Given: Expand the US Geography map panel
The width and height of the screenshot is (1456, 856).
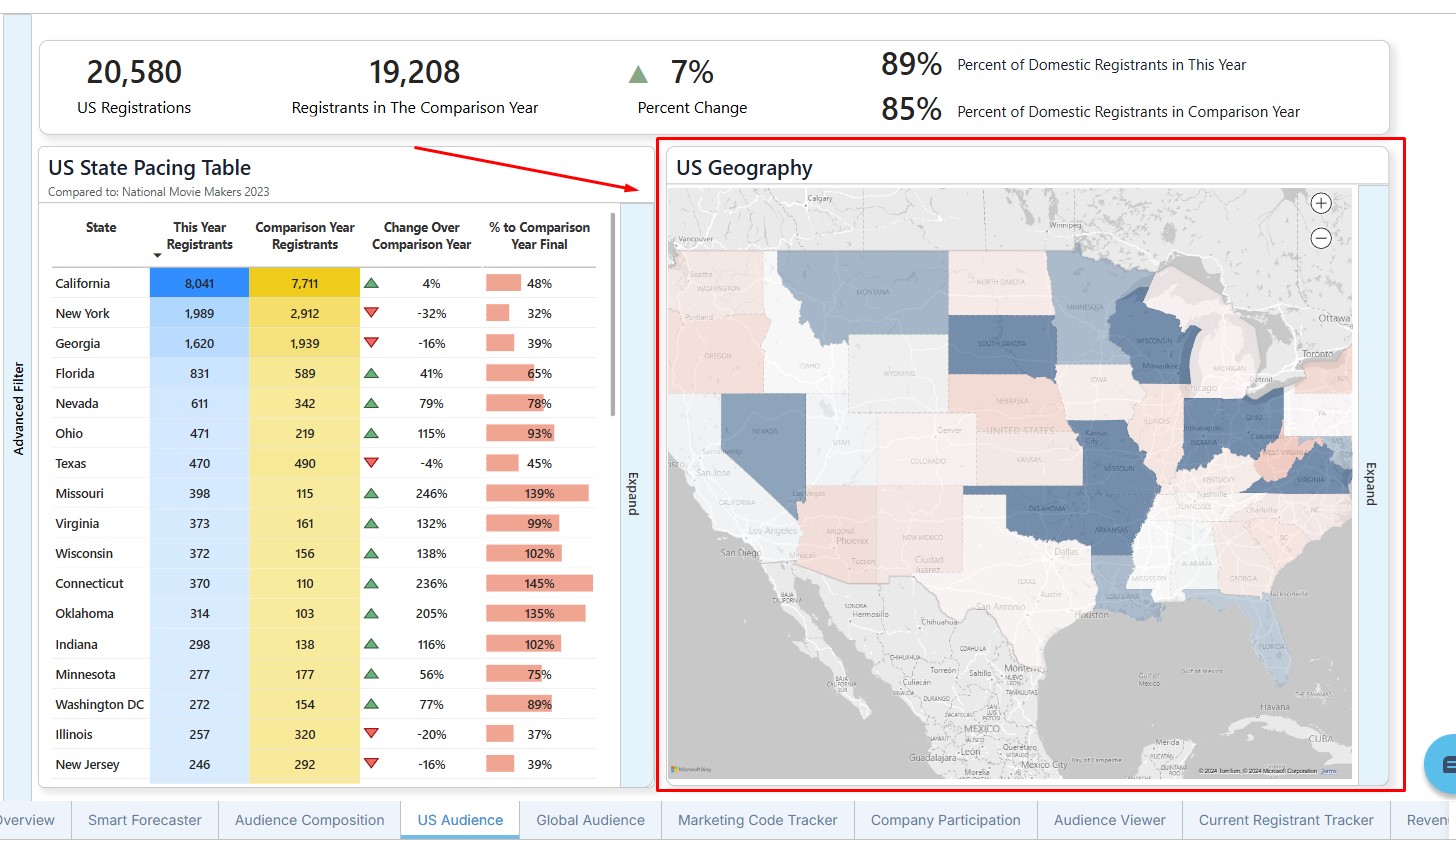Looking at the screenshot, I should 1372,483.
